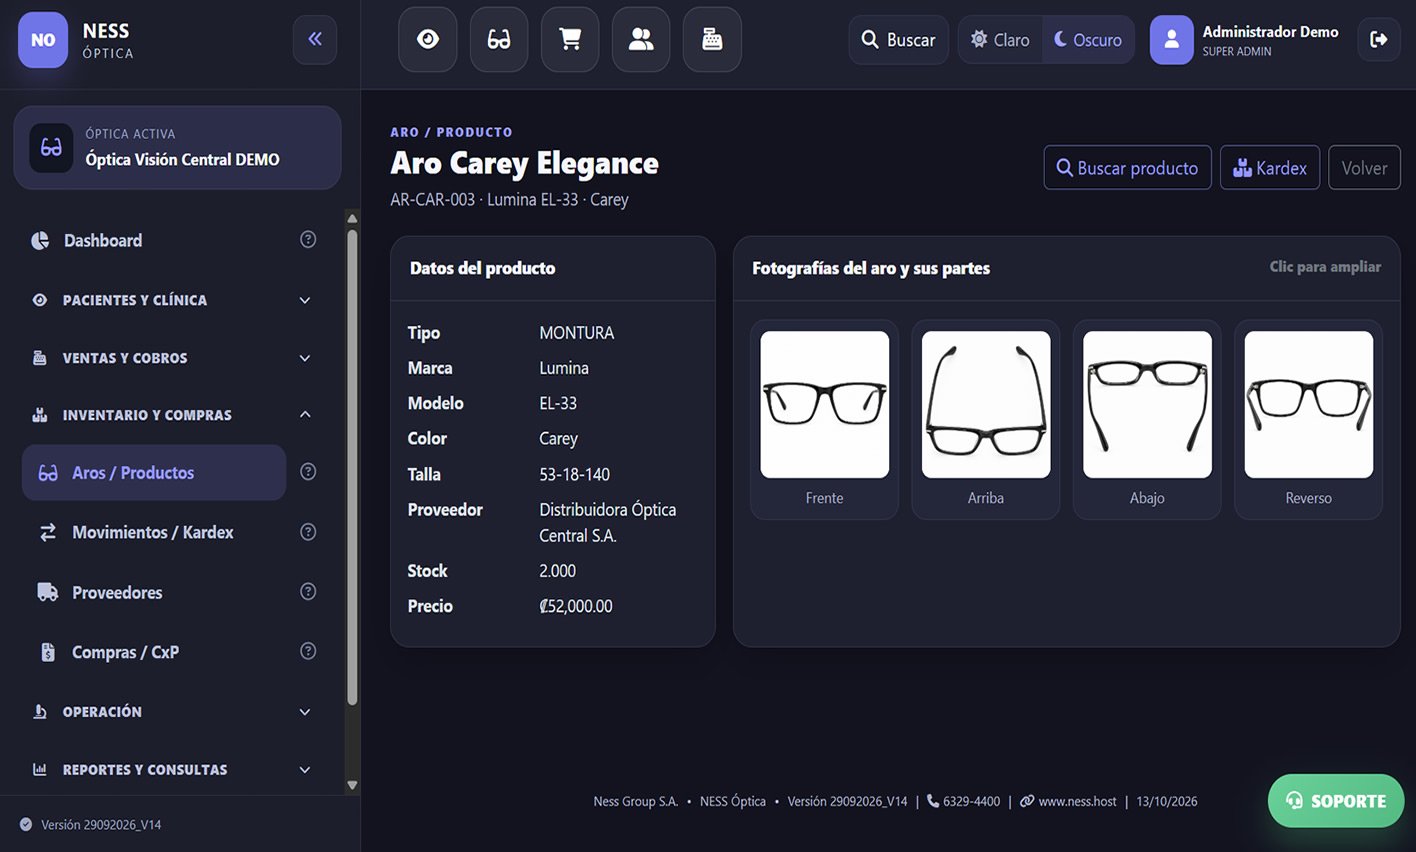Image resolution: width=1416 pixels, height=852 pixels.
Task: Click the logout icon
Action: click(1379, 40)
